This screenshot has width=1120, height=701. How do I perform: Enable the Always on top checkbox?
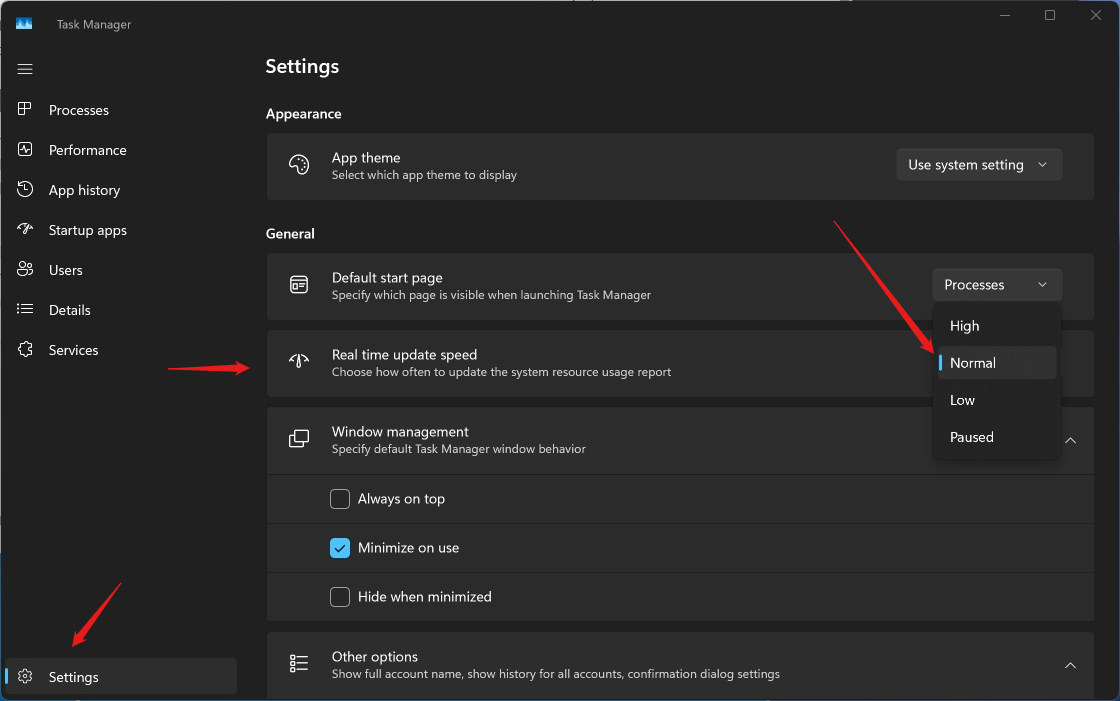tap(340, 499)
